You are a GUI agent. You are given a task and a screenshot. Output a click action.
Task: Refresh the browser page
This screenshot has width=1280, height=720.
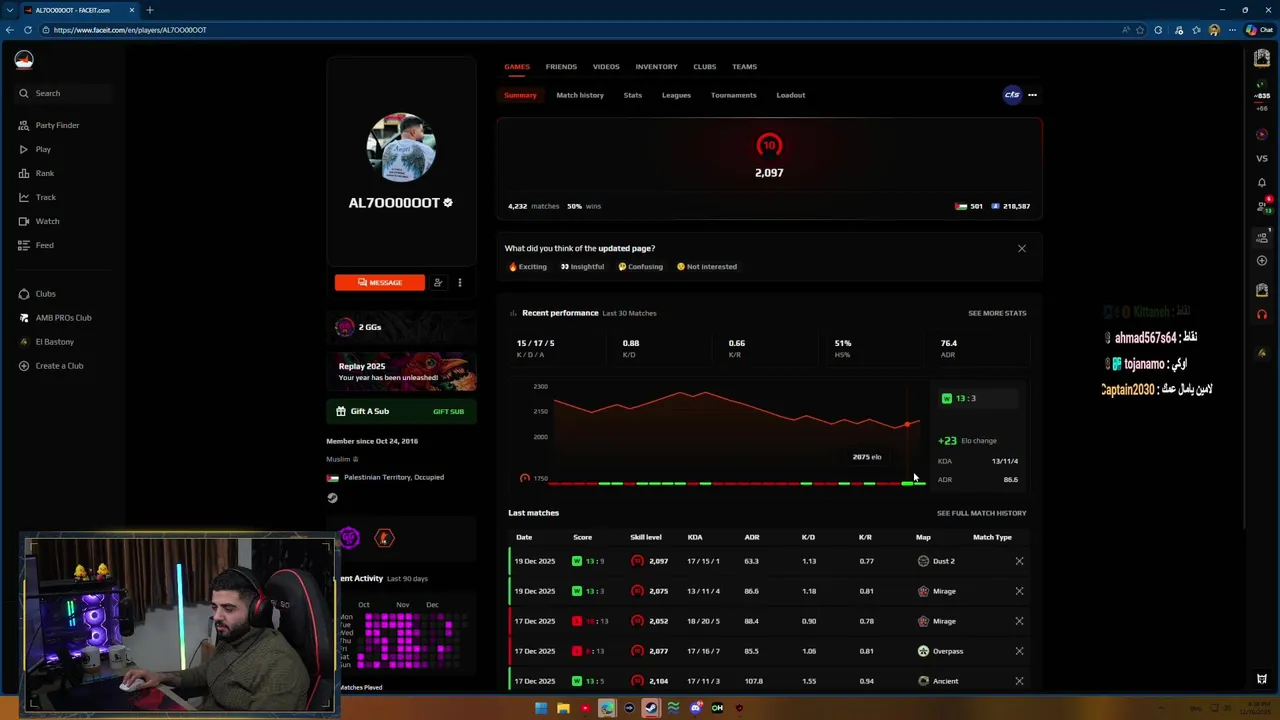tap(28, 30)
